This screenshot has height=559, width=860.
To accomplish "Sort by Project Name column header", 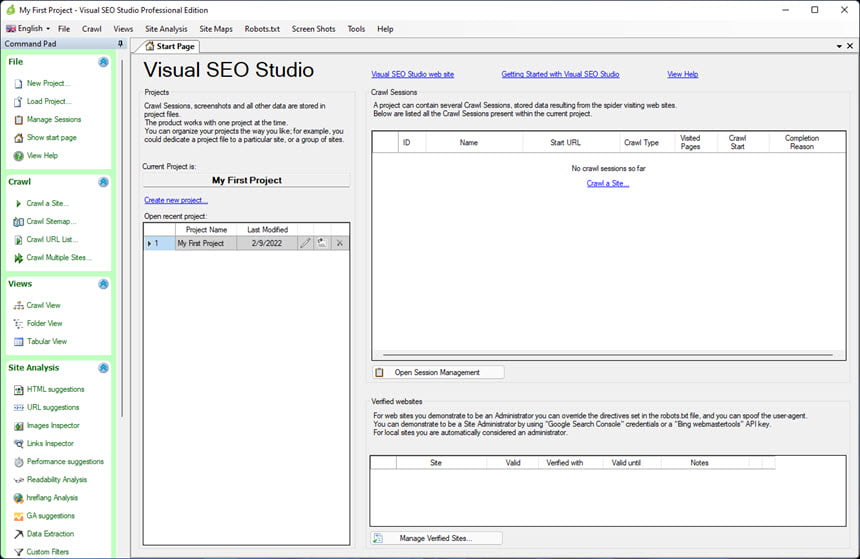I will point(206,230).
